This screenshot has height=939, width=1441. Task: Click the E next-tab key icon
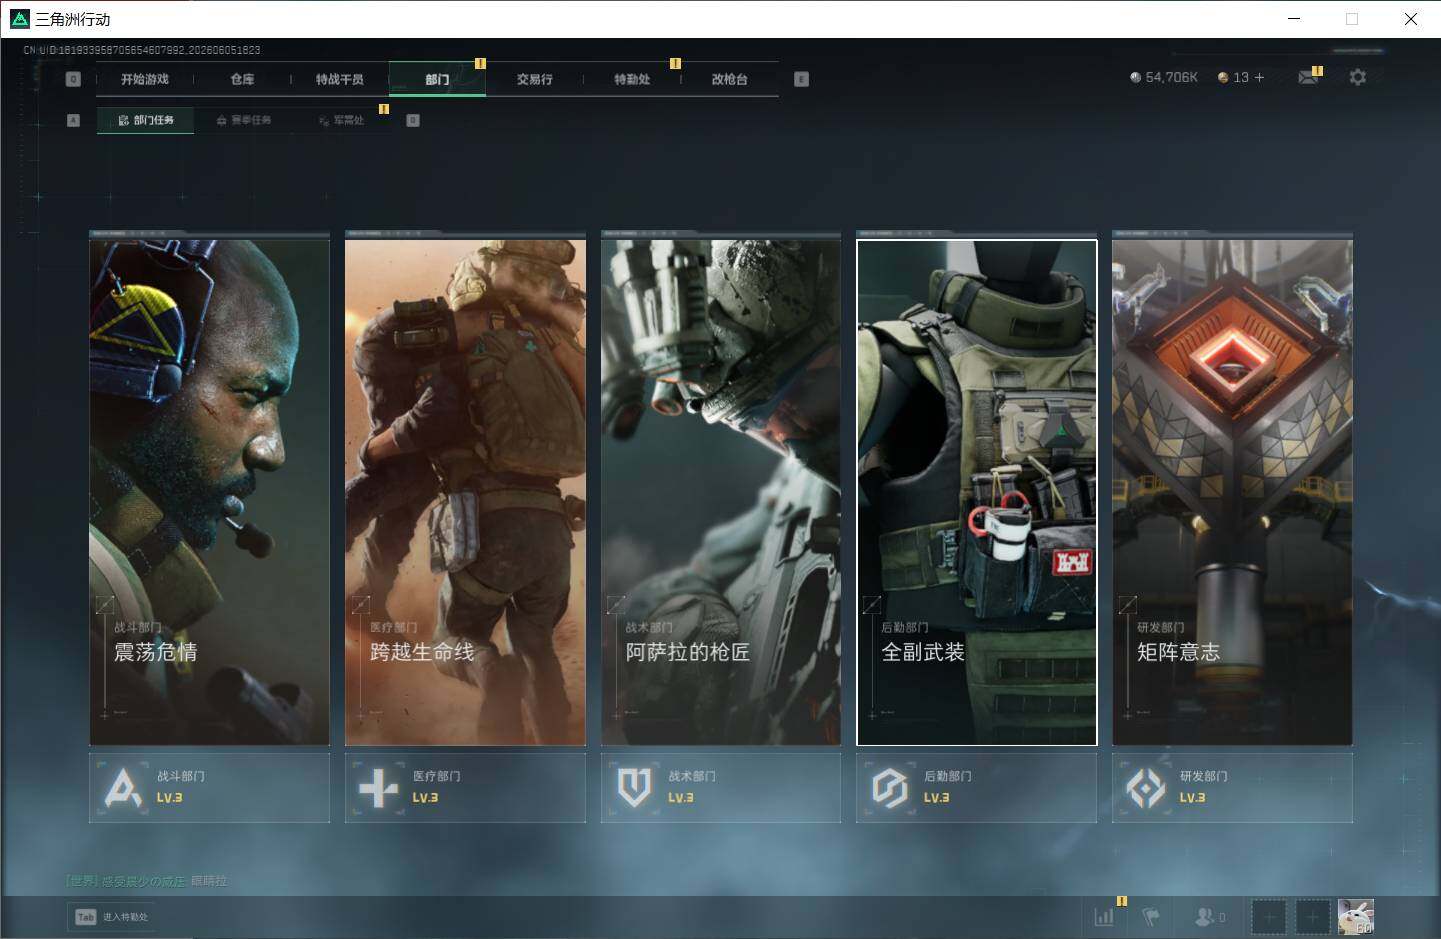(x=801, y=79)
